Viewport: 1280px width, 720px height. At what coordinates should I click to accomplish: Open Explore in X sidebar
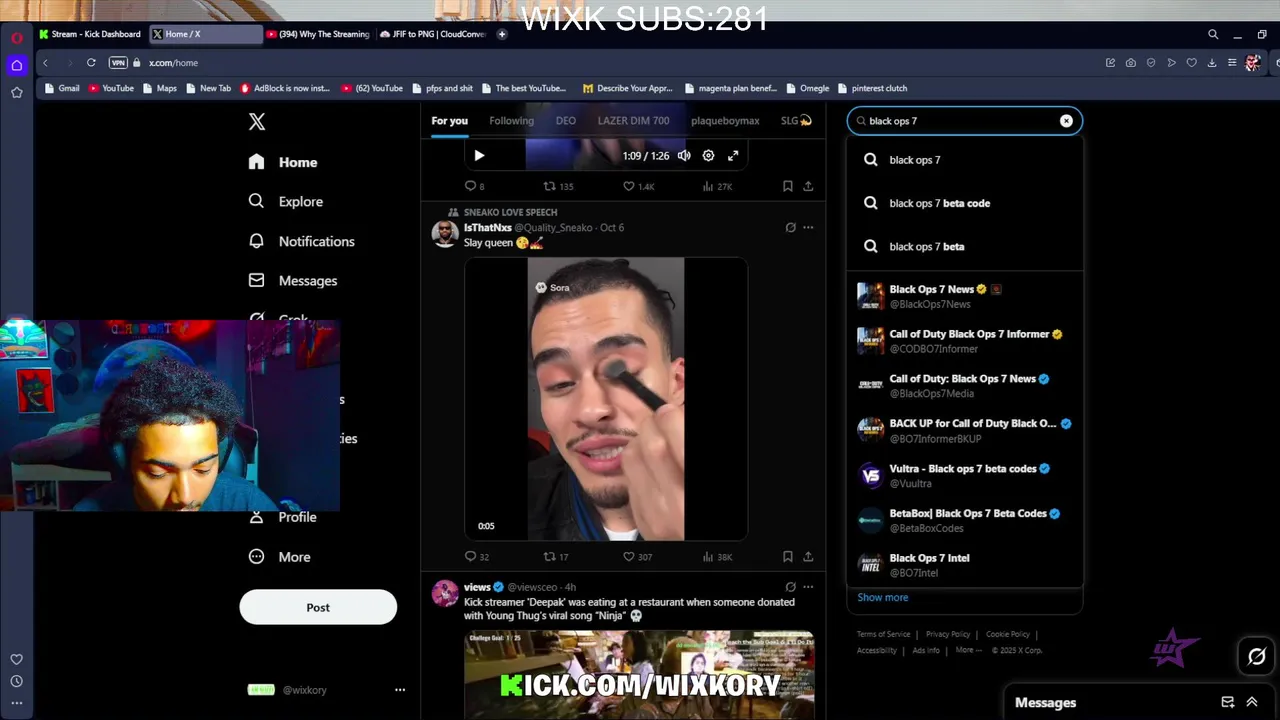[286, 201]
